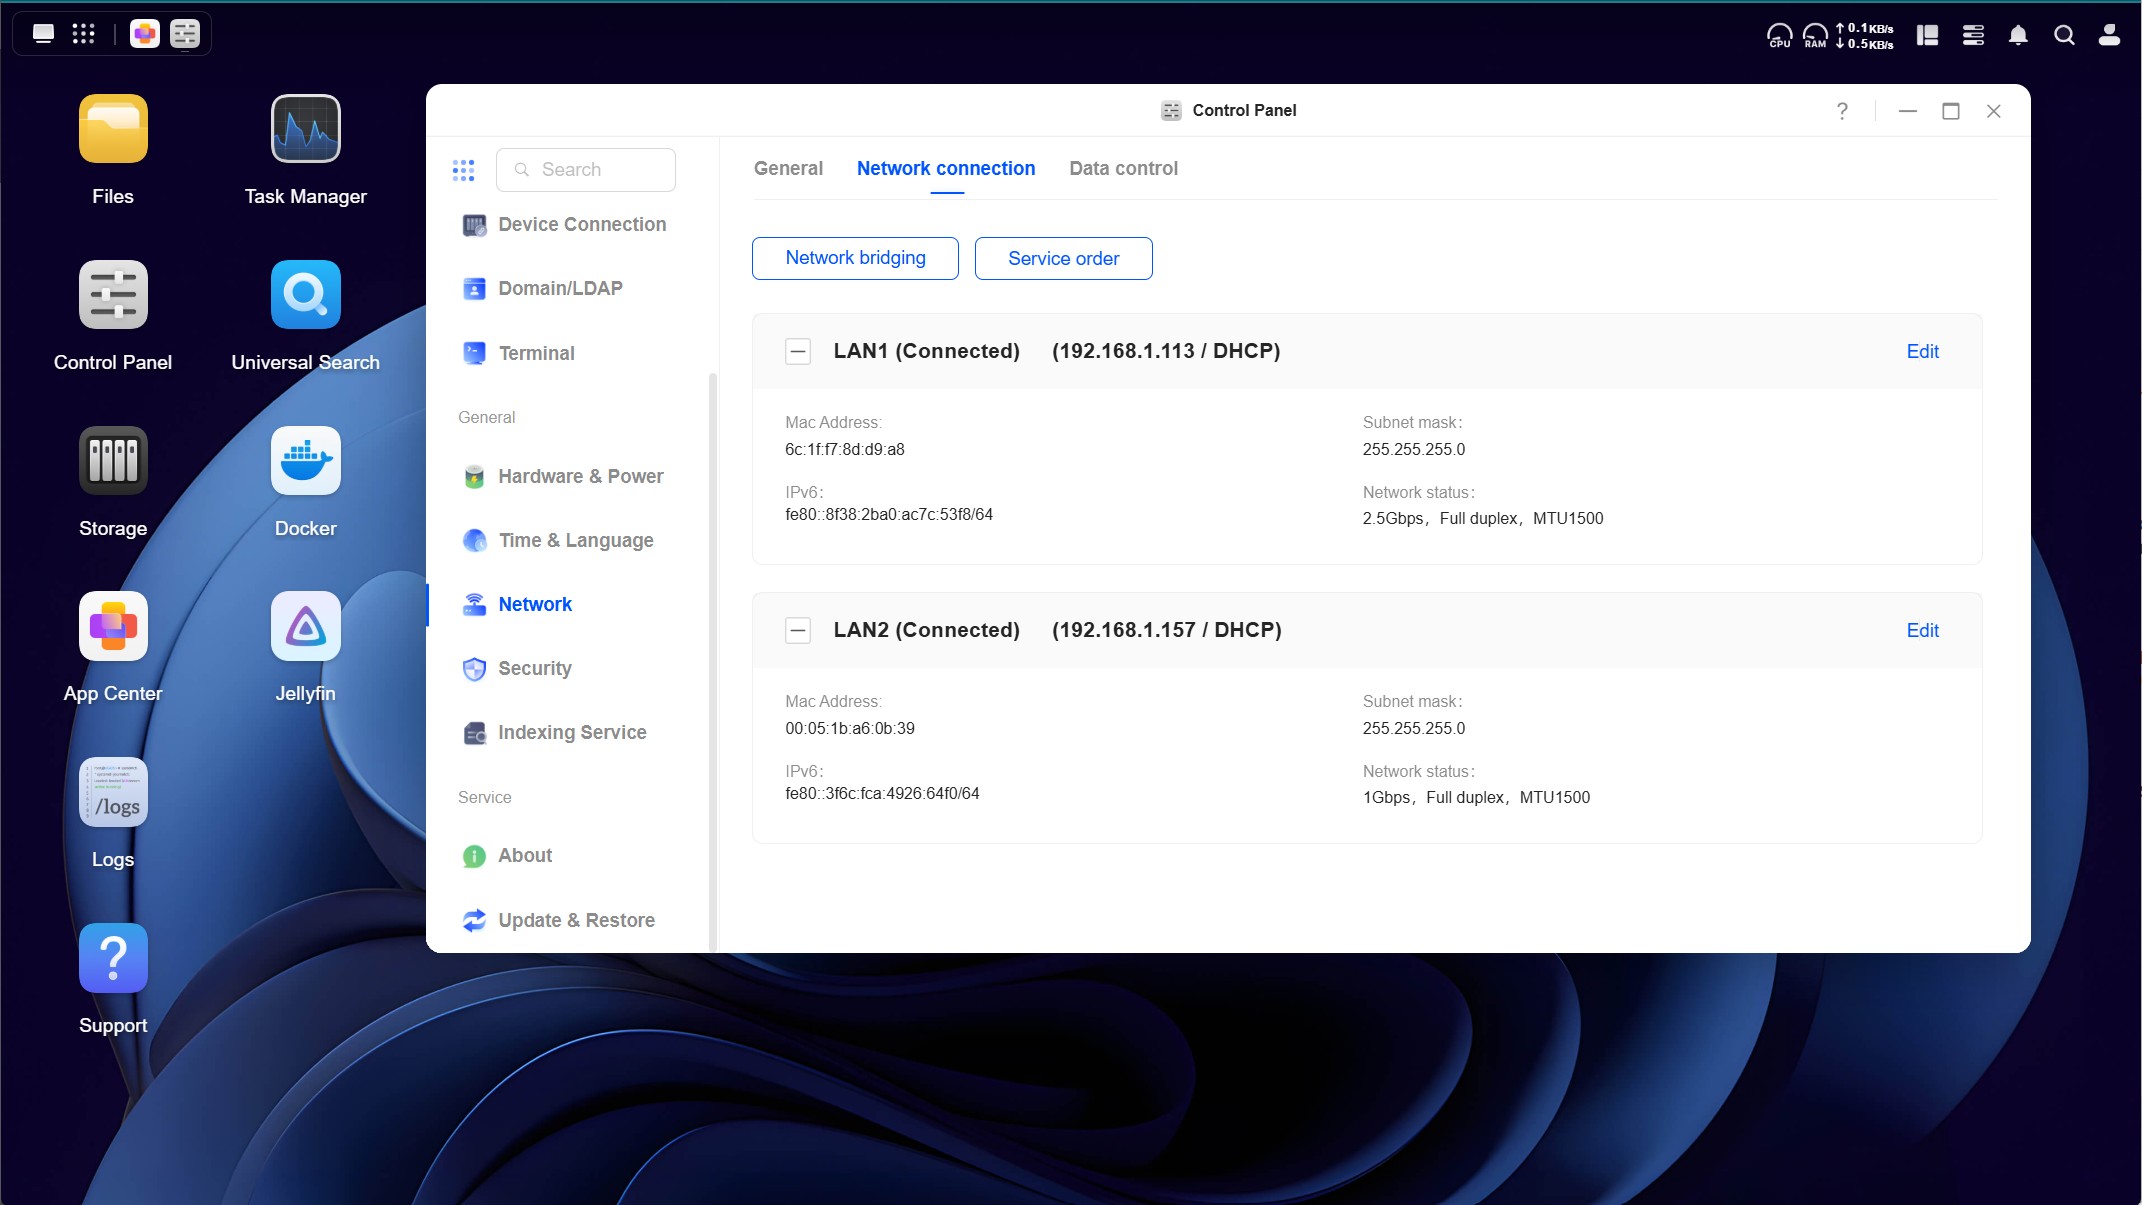Launch Jellyfin from the desktop
2142x1205 pixels.
click(x=305, y=627)
